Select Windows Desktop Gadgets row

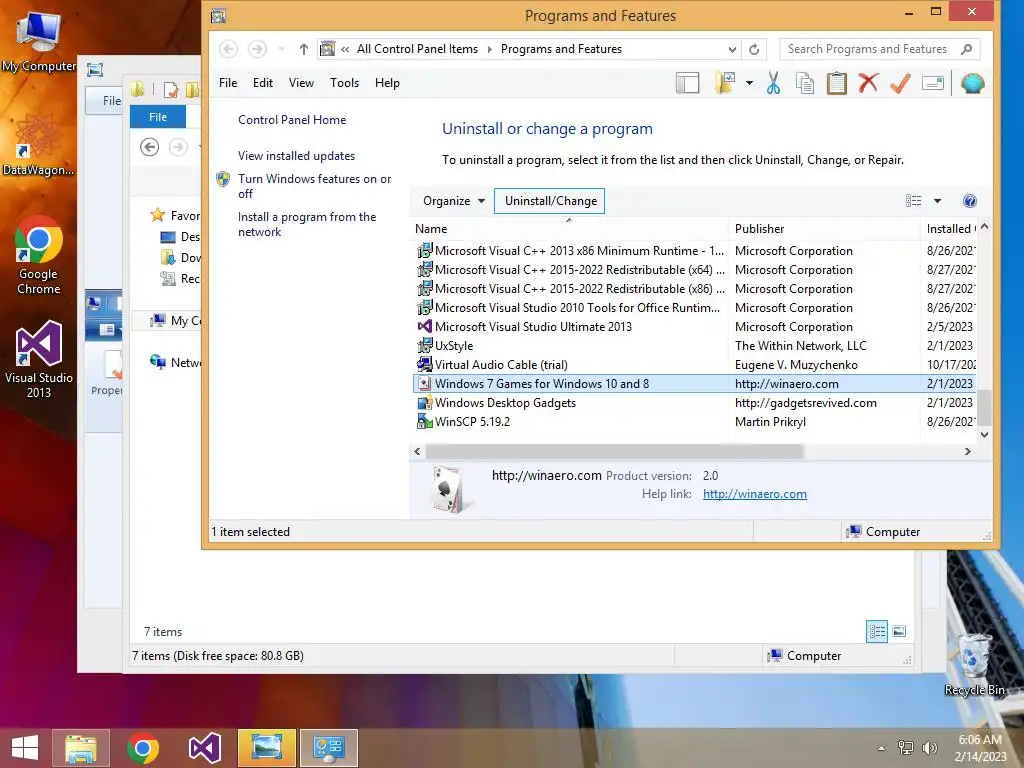coord(694,403)
